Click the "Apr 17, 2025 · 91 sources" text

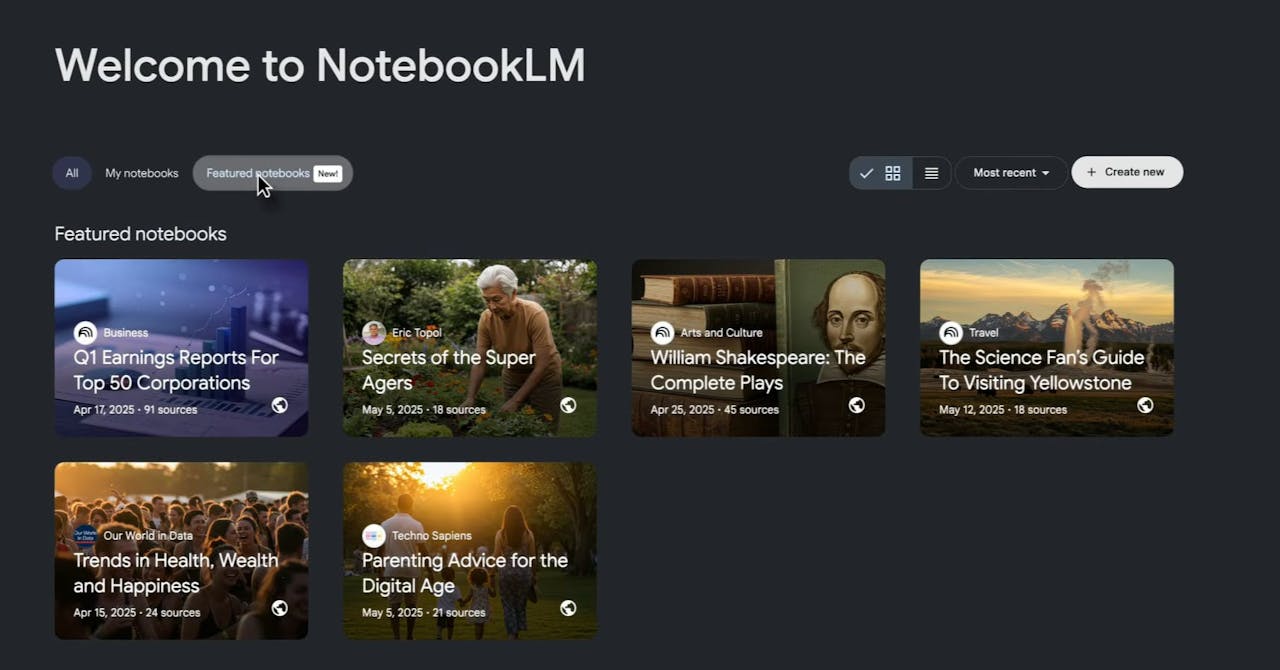pyautogui.click(x=135, y=410)
